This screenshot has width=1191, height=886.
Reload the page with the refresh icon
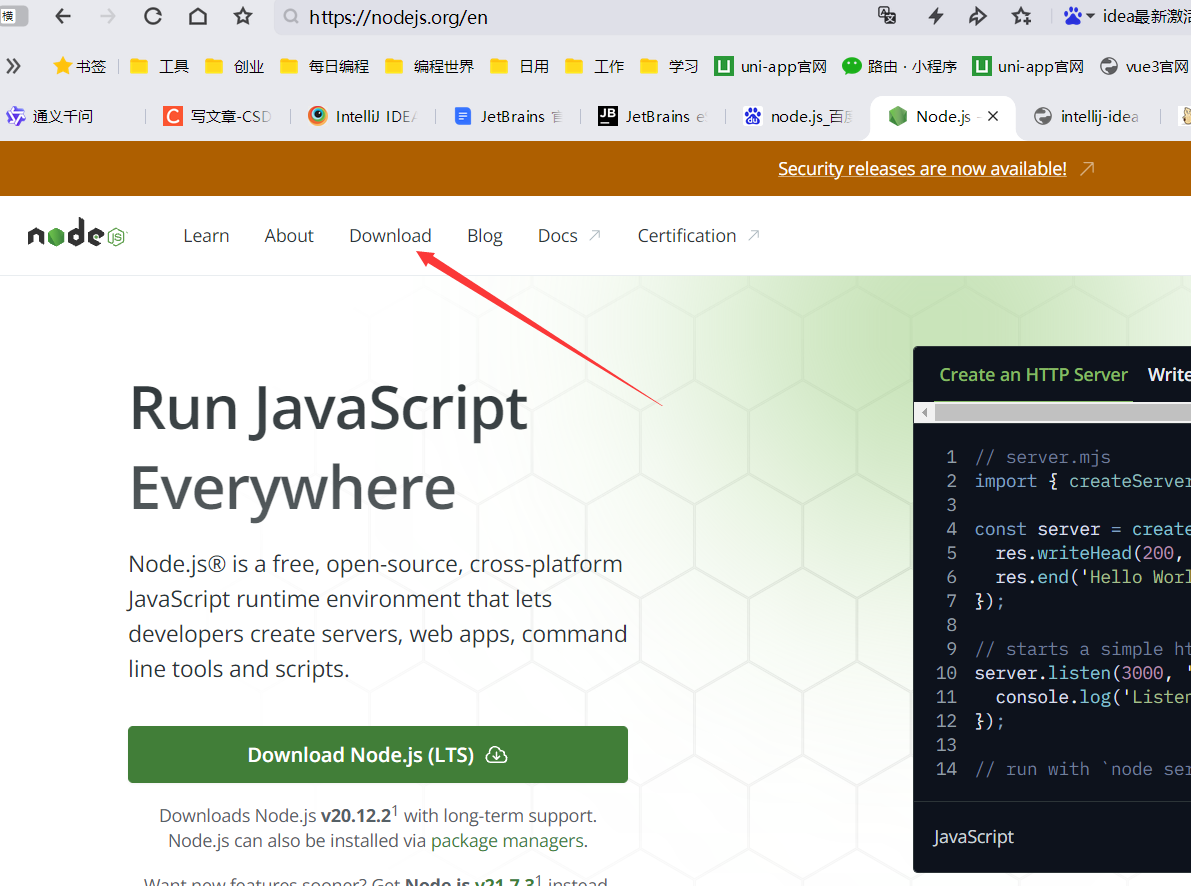[x=153, y=16]
